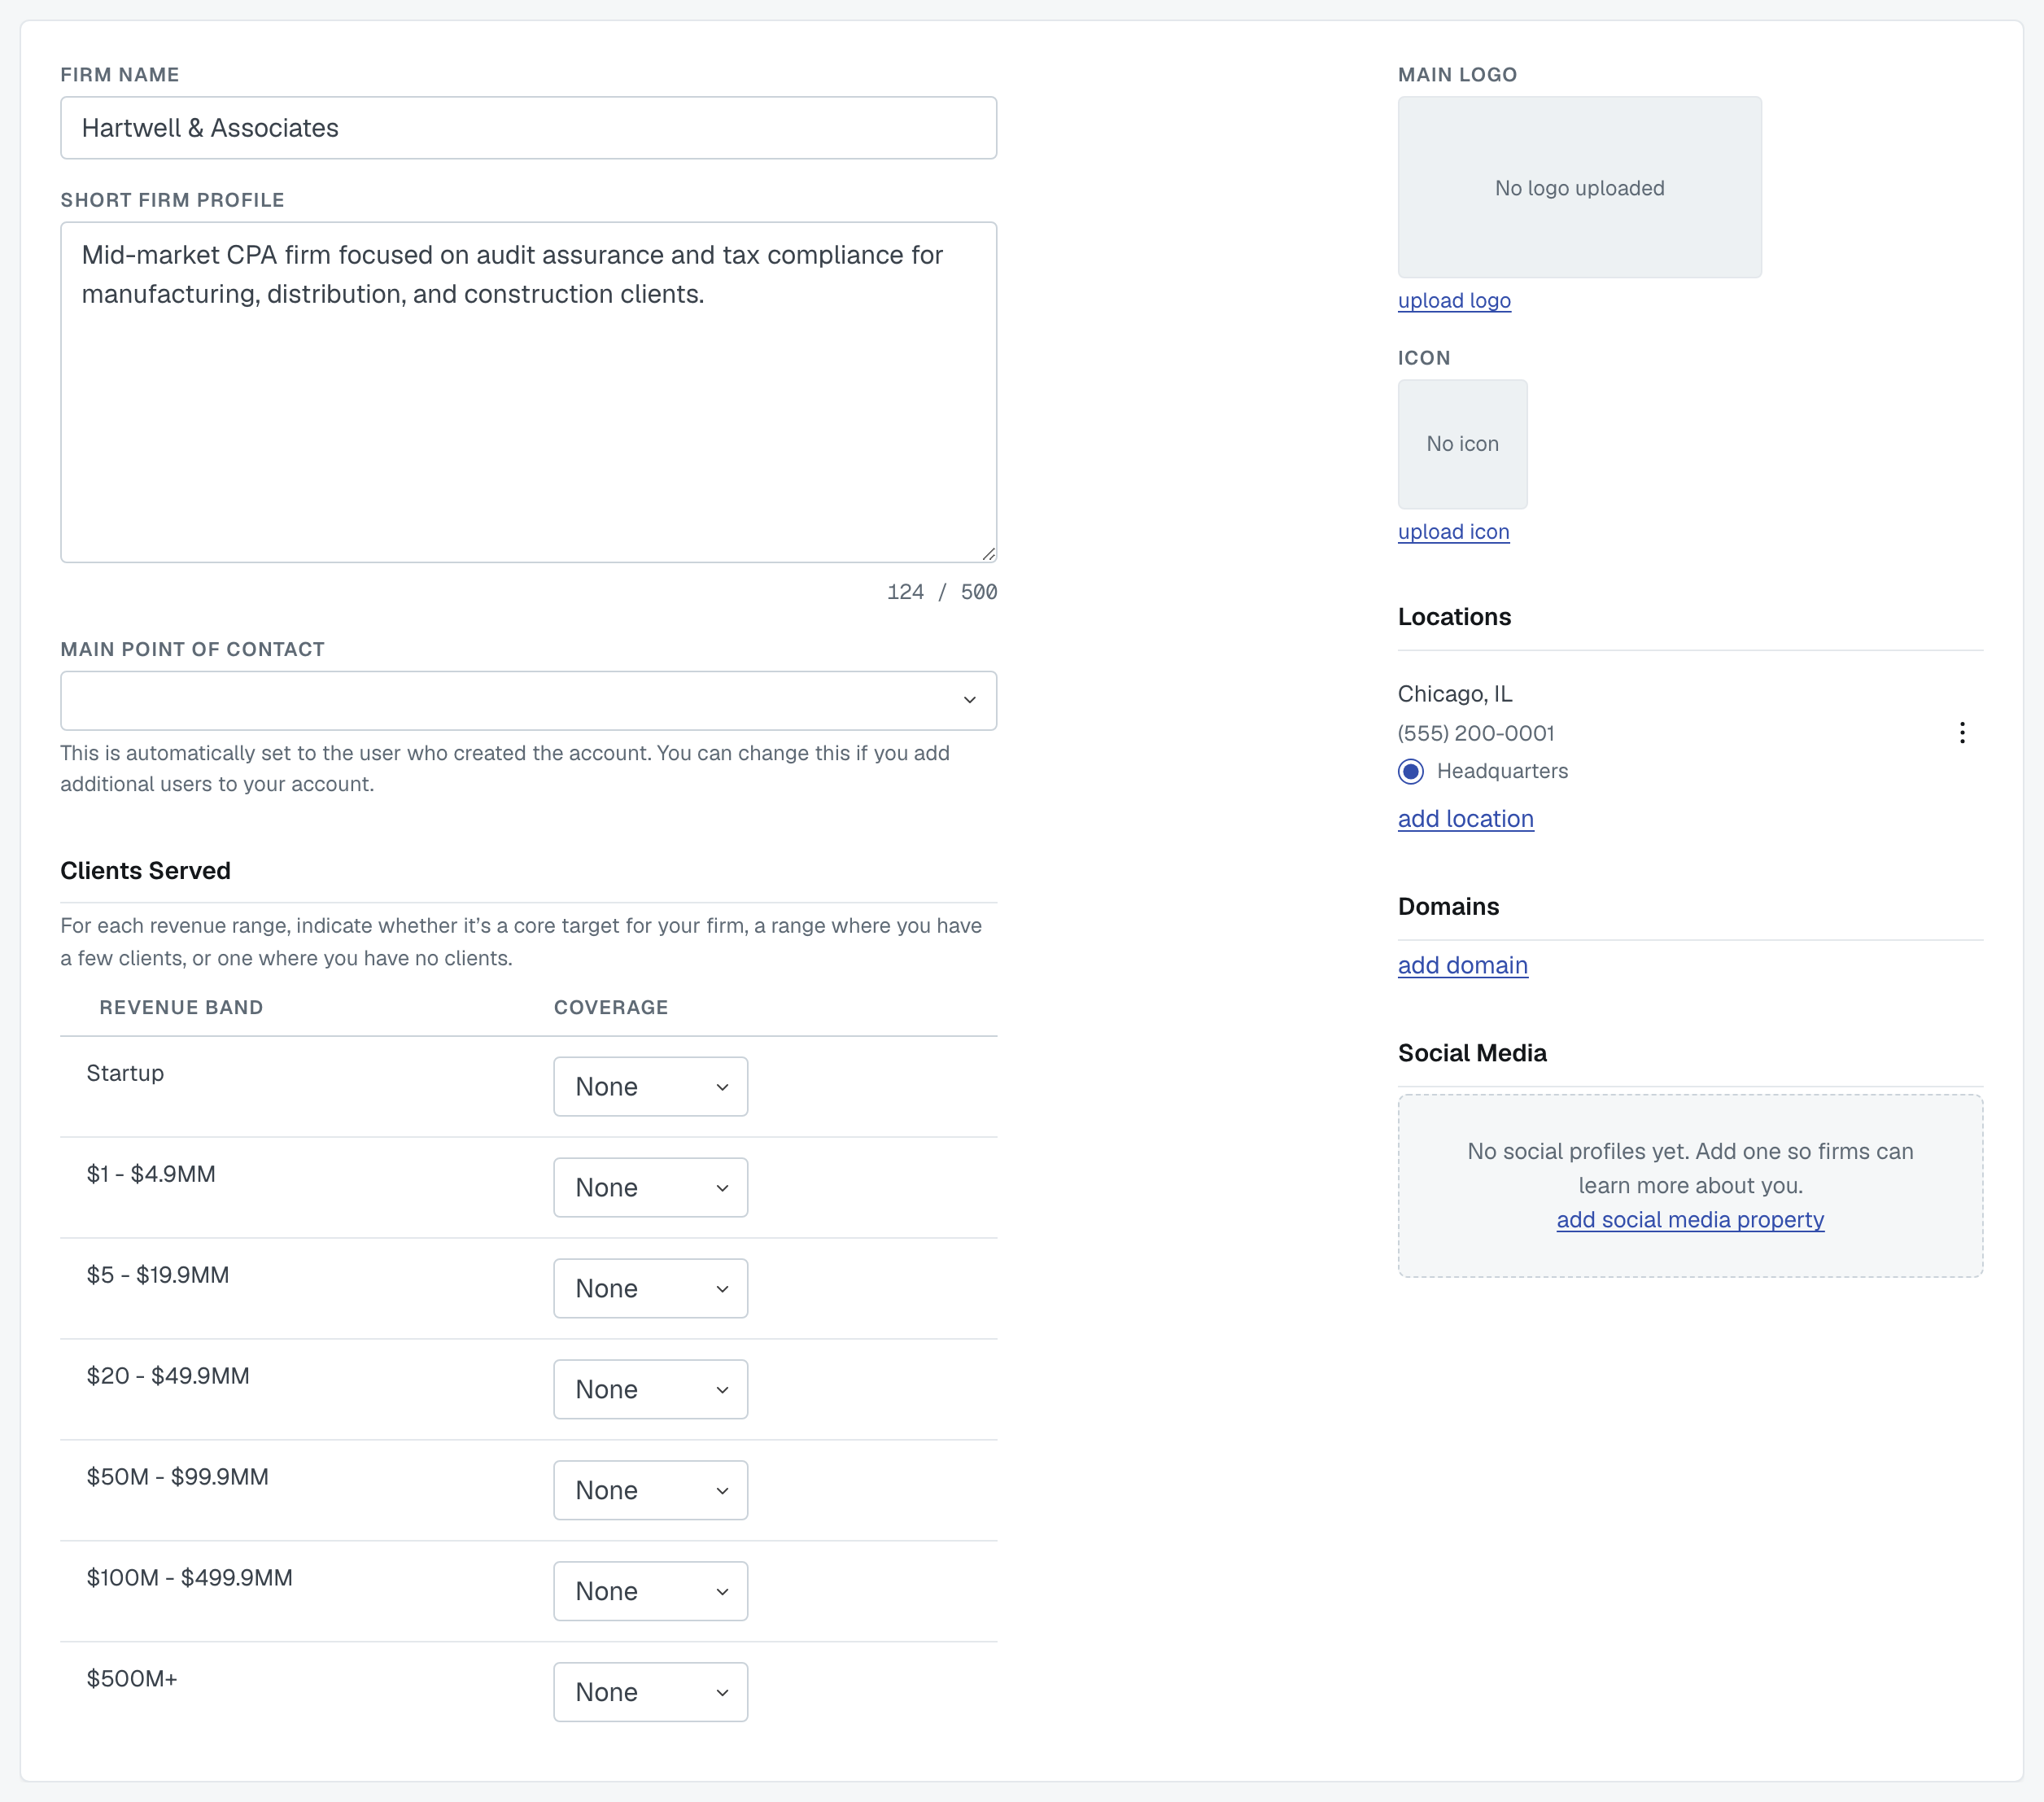The height and width of the screenshot is (1802, 2044).
Task: Click the Social Media section heading
Action: (x=1472, y=1053)
